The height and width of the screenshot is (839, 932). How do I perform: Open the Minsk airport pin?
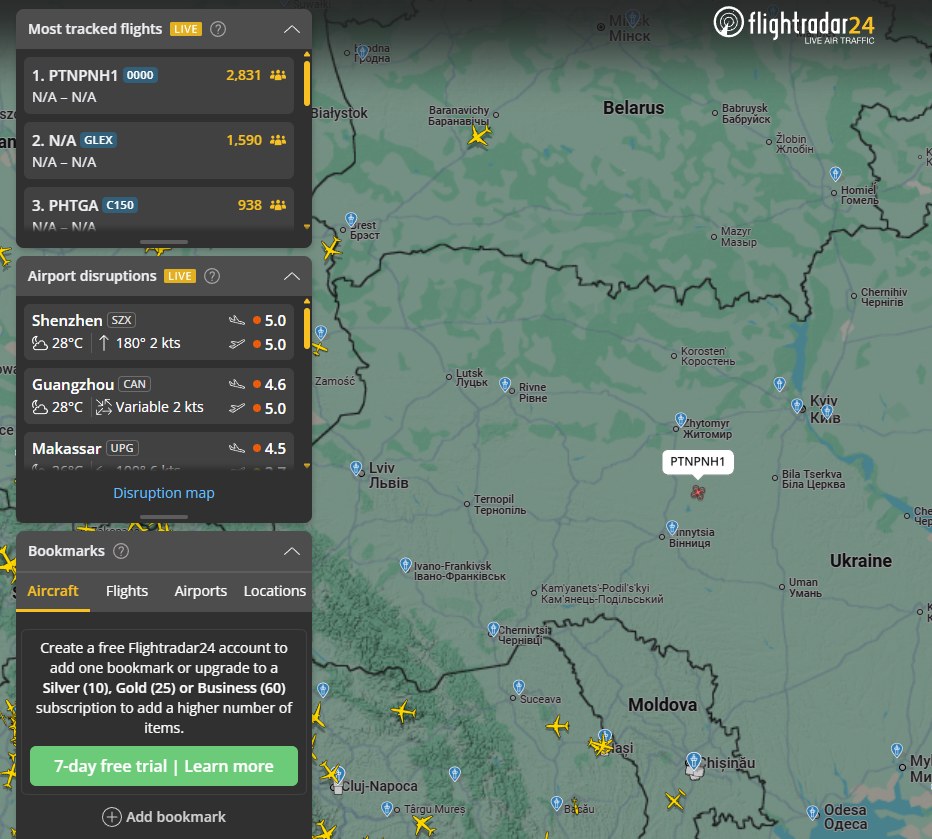[632, 18]
